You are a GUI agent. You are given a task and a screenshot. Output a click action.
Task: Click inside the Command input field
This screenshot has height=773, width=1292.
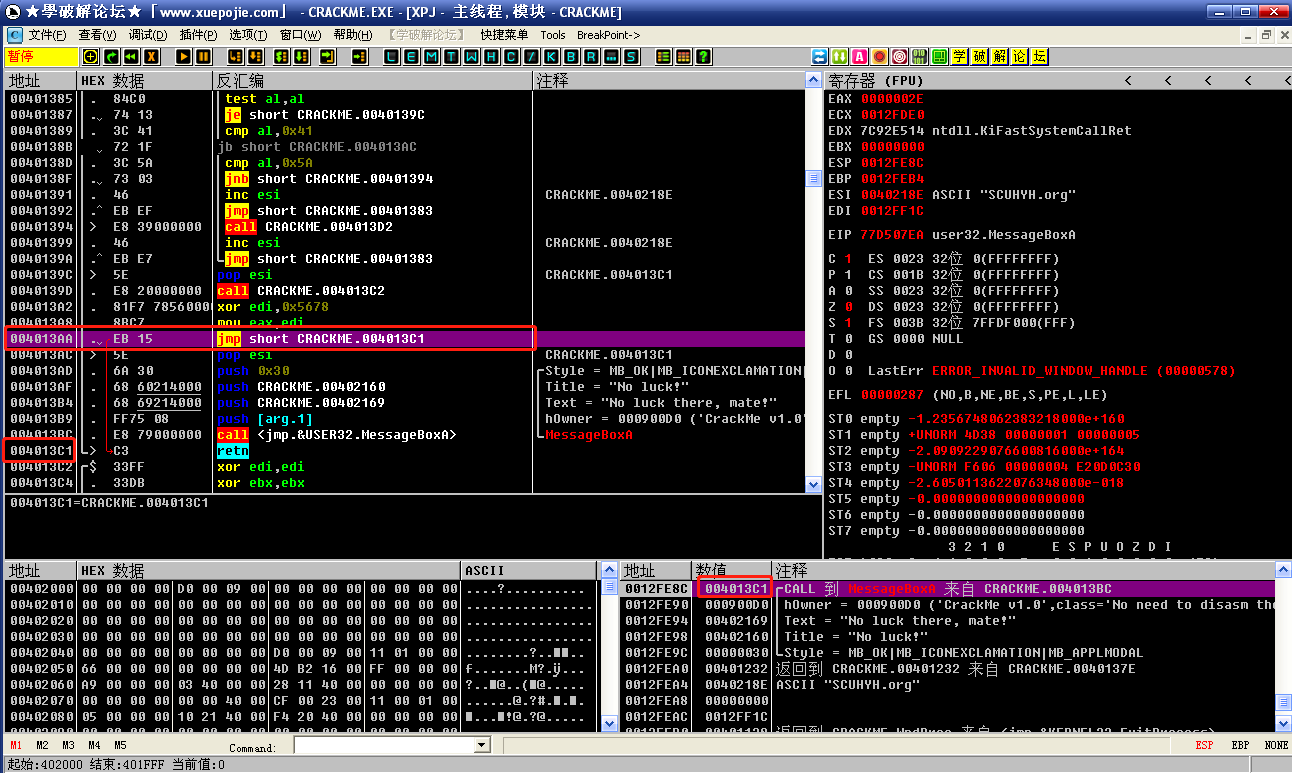pos(383,746)
